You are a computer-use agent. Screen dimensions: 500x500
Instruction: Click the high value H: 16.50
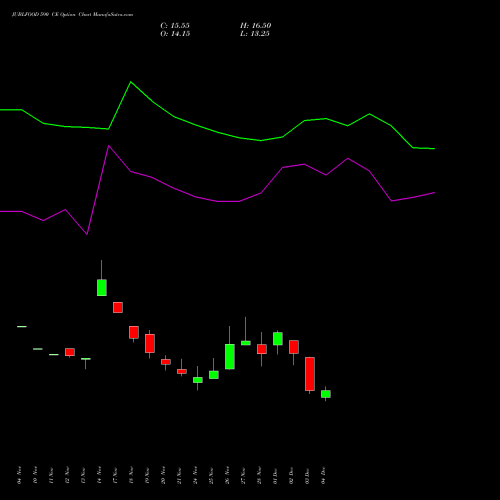(256, 26)
